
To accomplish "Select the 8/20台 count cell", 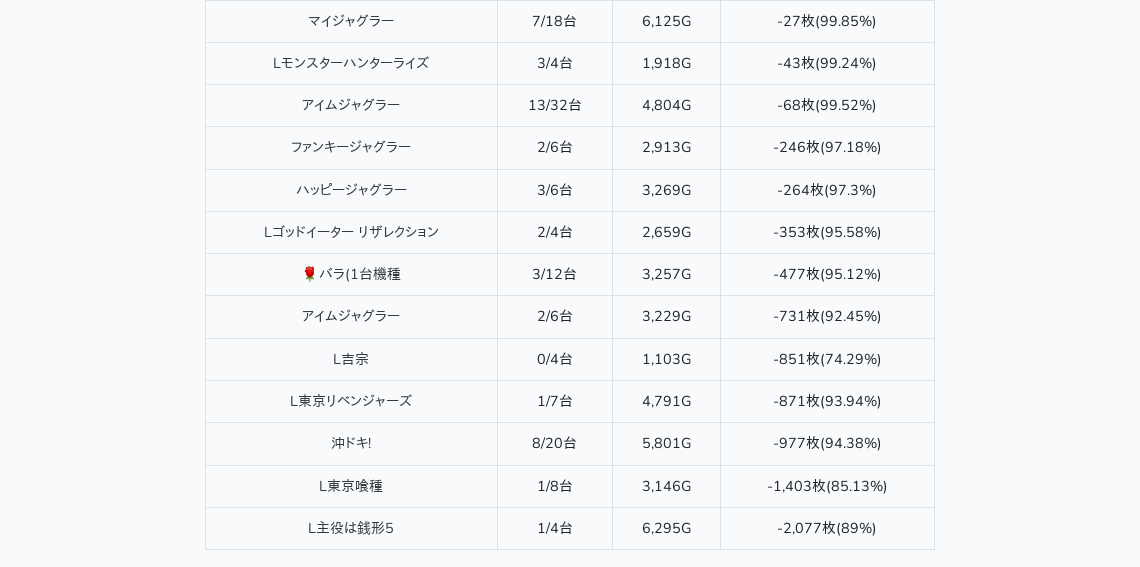I will [x=555, y=443].
